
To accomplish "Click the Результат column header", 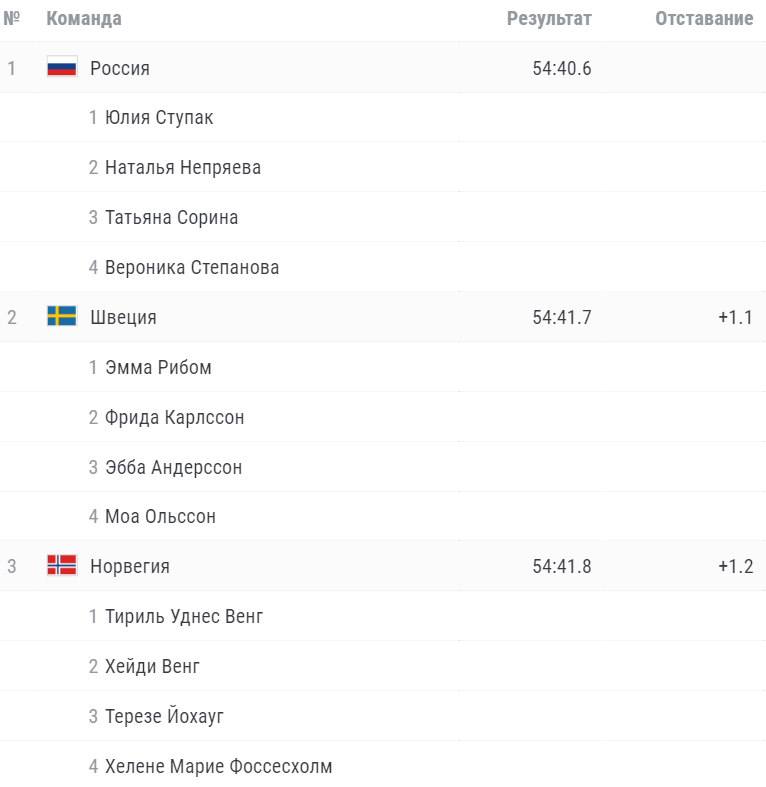I will click(549, 19).
